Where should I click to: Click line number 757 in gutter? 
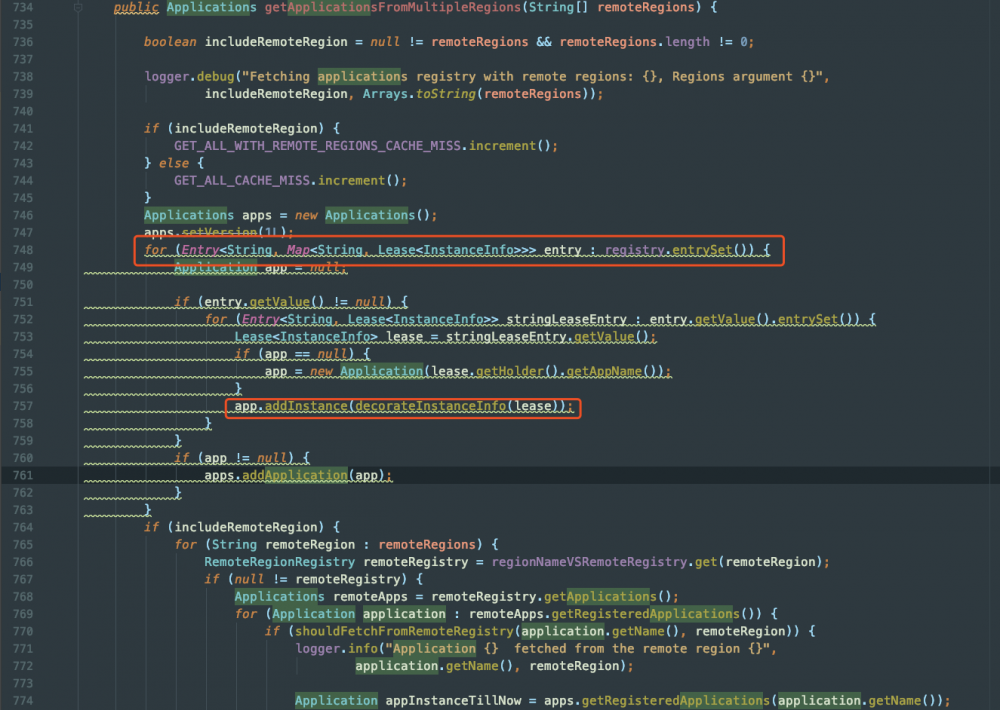pos(22,406)
